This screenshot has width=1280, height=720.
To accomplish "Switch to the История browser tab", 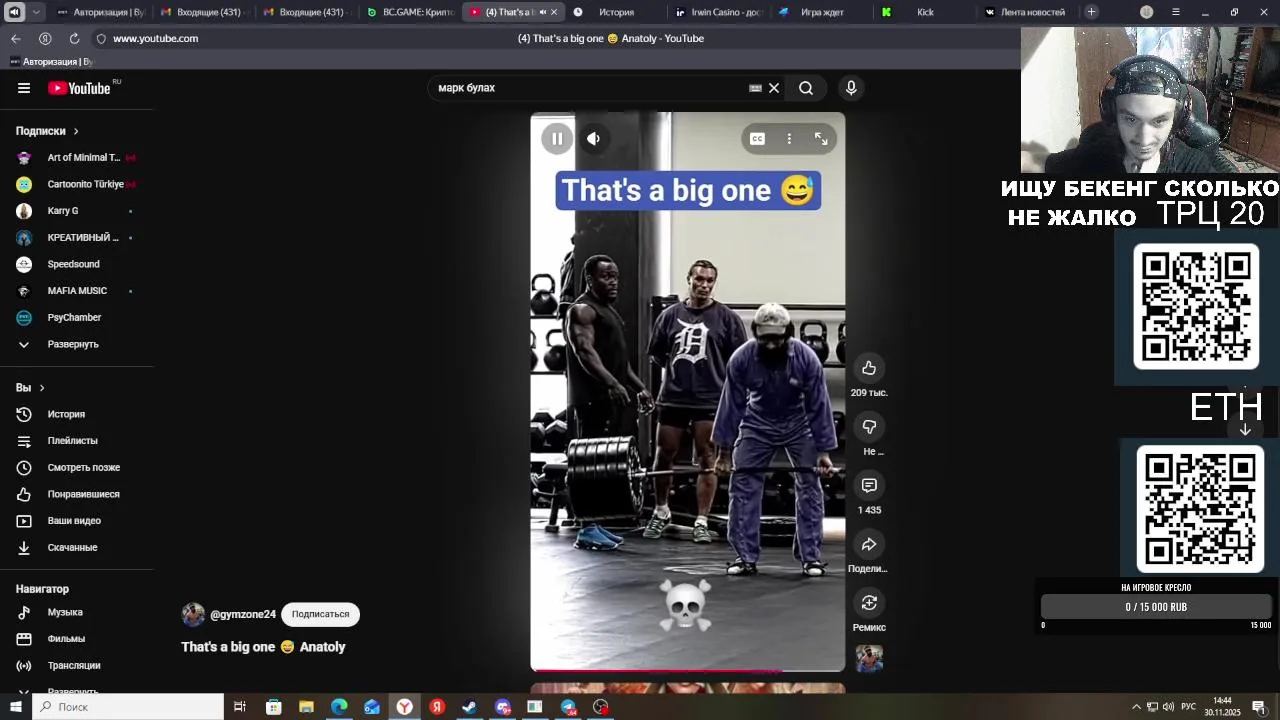I will click(615, 12).
